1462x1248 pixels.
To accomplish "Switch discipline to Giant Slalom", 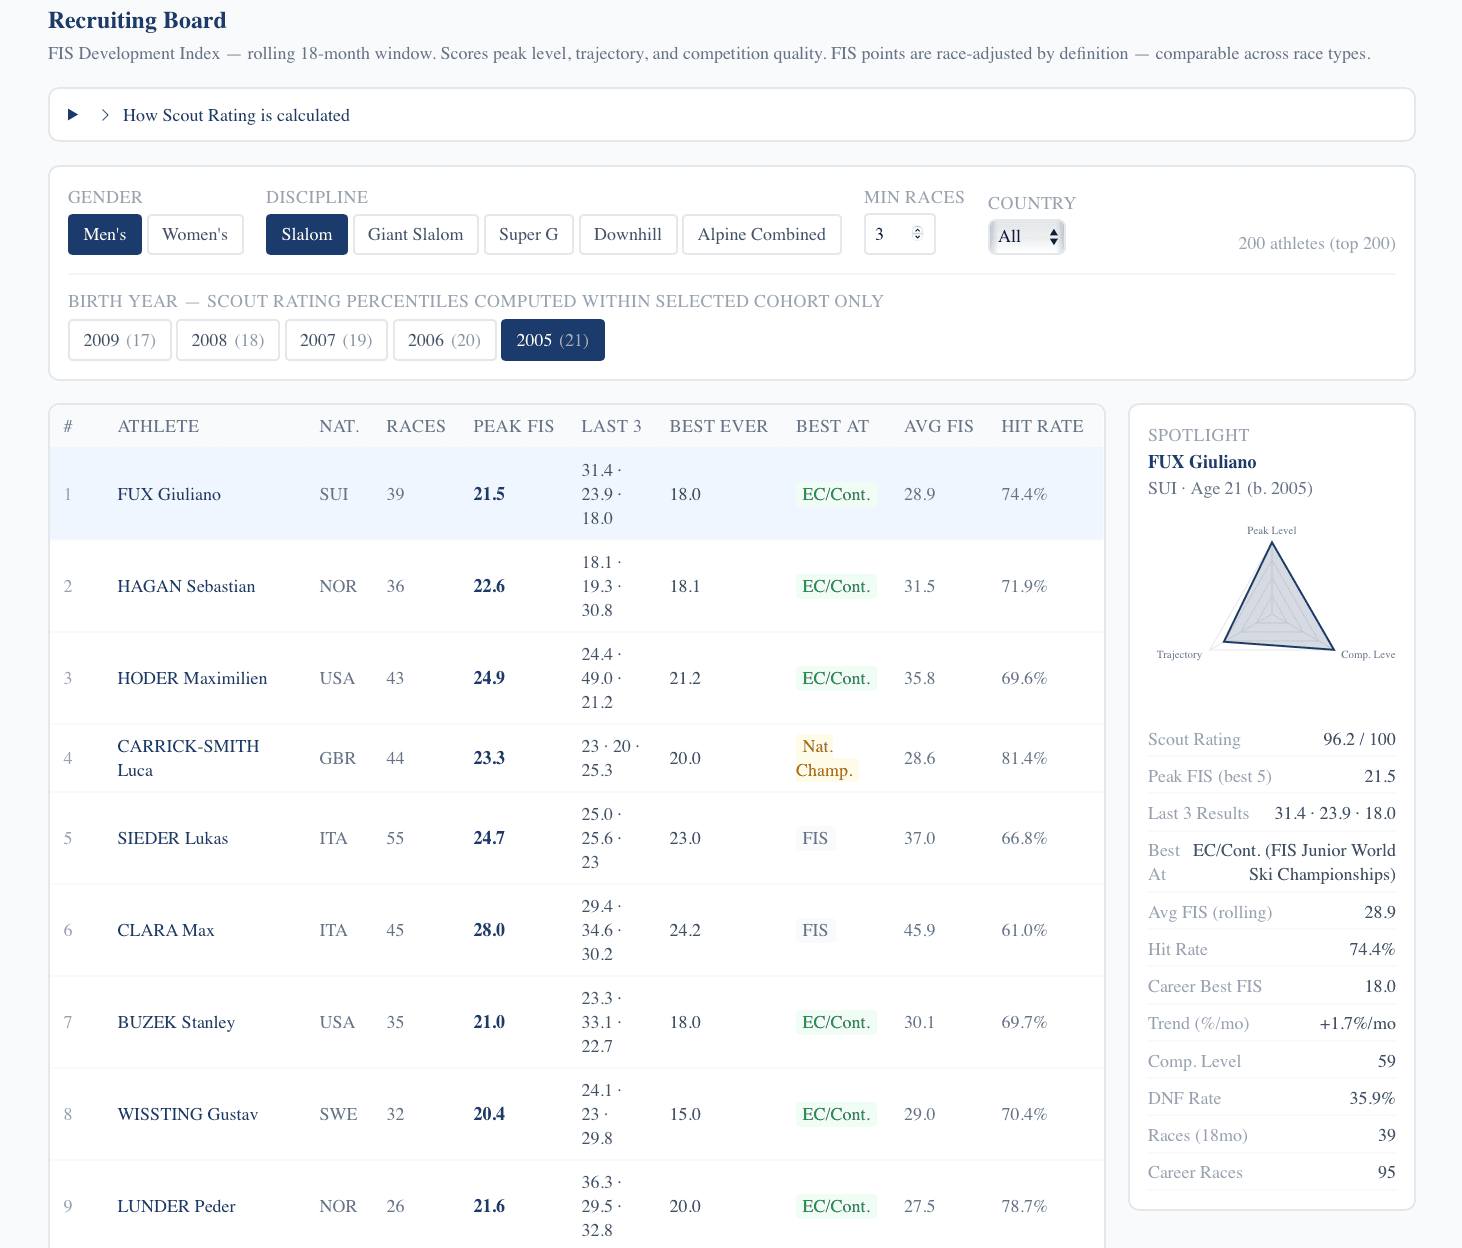I will (x=415, y=235).
